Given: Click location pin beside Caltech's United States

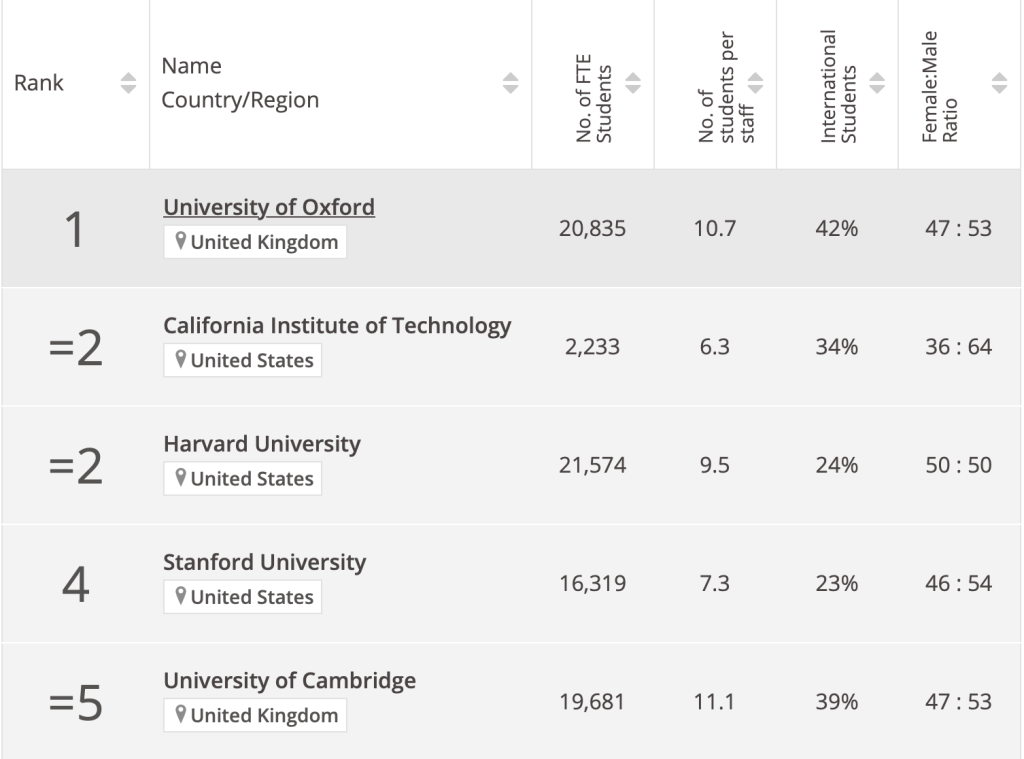Looking at the screenshot, I should 181,359.
